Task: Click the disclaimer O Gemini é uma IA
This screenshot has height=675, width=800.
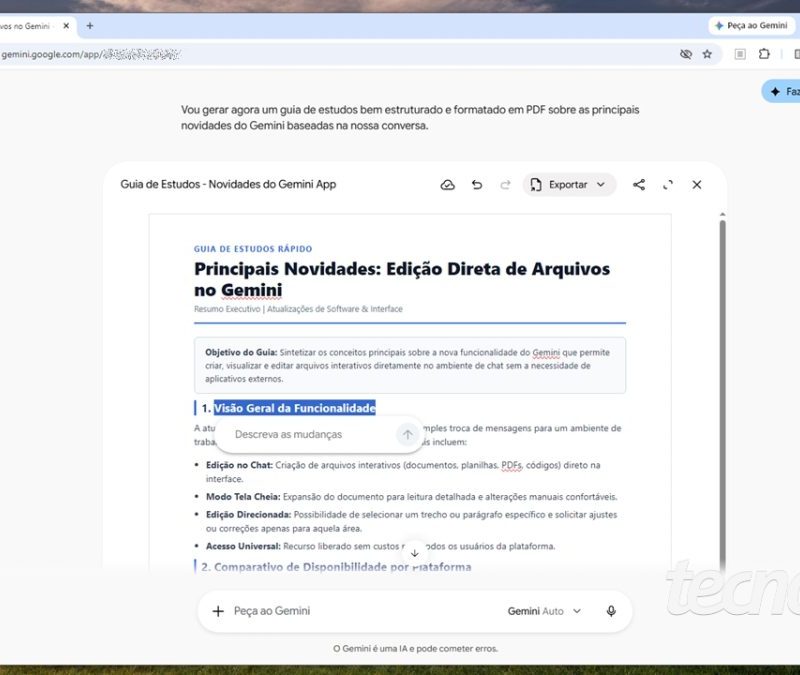Action: (415, 648)
